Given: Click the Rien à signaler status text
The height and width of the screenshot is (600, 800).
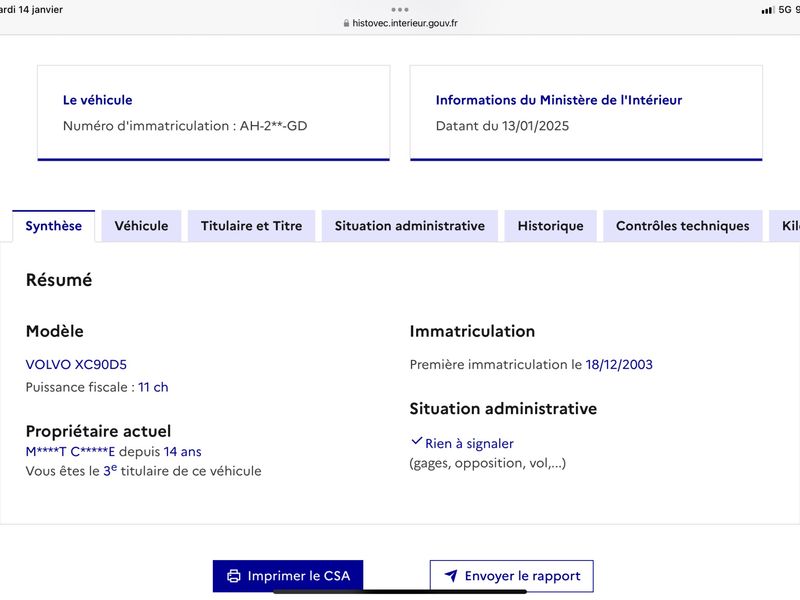Looking at the screenshot, I should pyautogui.click(x=469, y=444).
